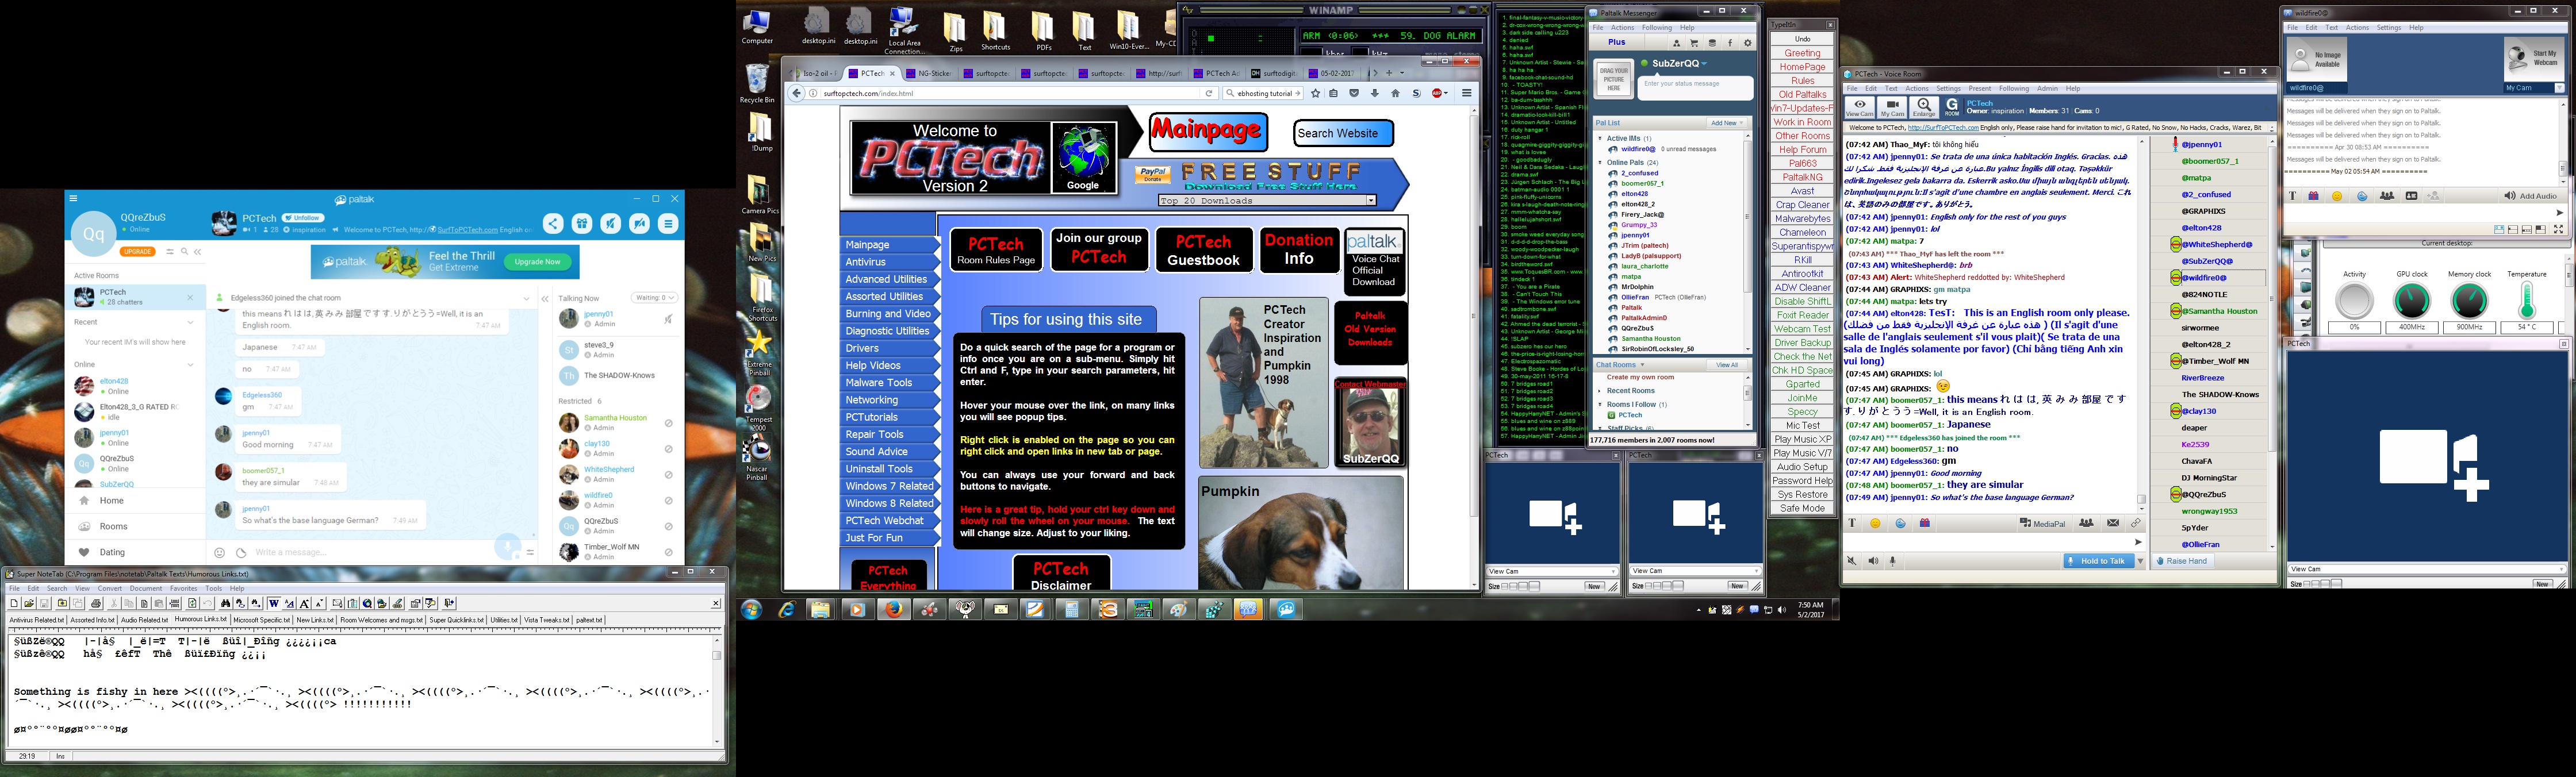Toggle restrict icon beside clay130 in Paltalk

[x=668, y=449]
